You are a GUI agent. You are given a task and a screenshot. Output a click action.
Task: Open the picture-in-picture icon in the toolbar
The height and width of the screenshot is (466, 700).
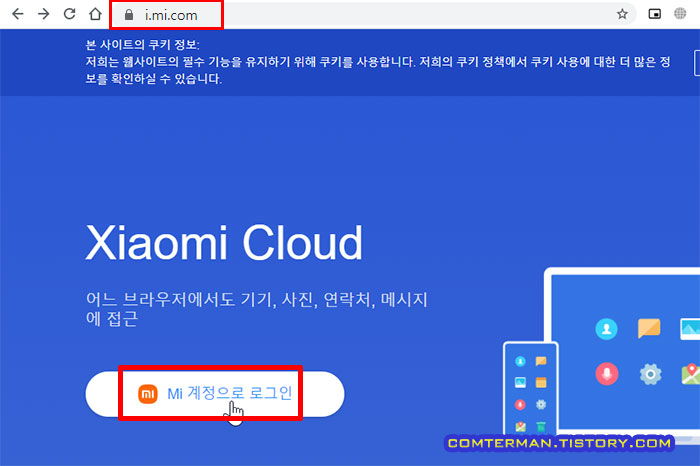coord(654,14)
